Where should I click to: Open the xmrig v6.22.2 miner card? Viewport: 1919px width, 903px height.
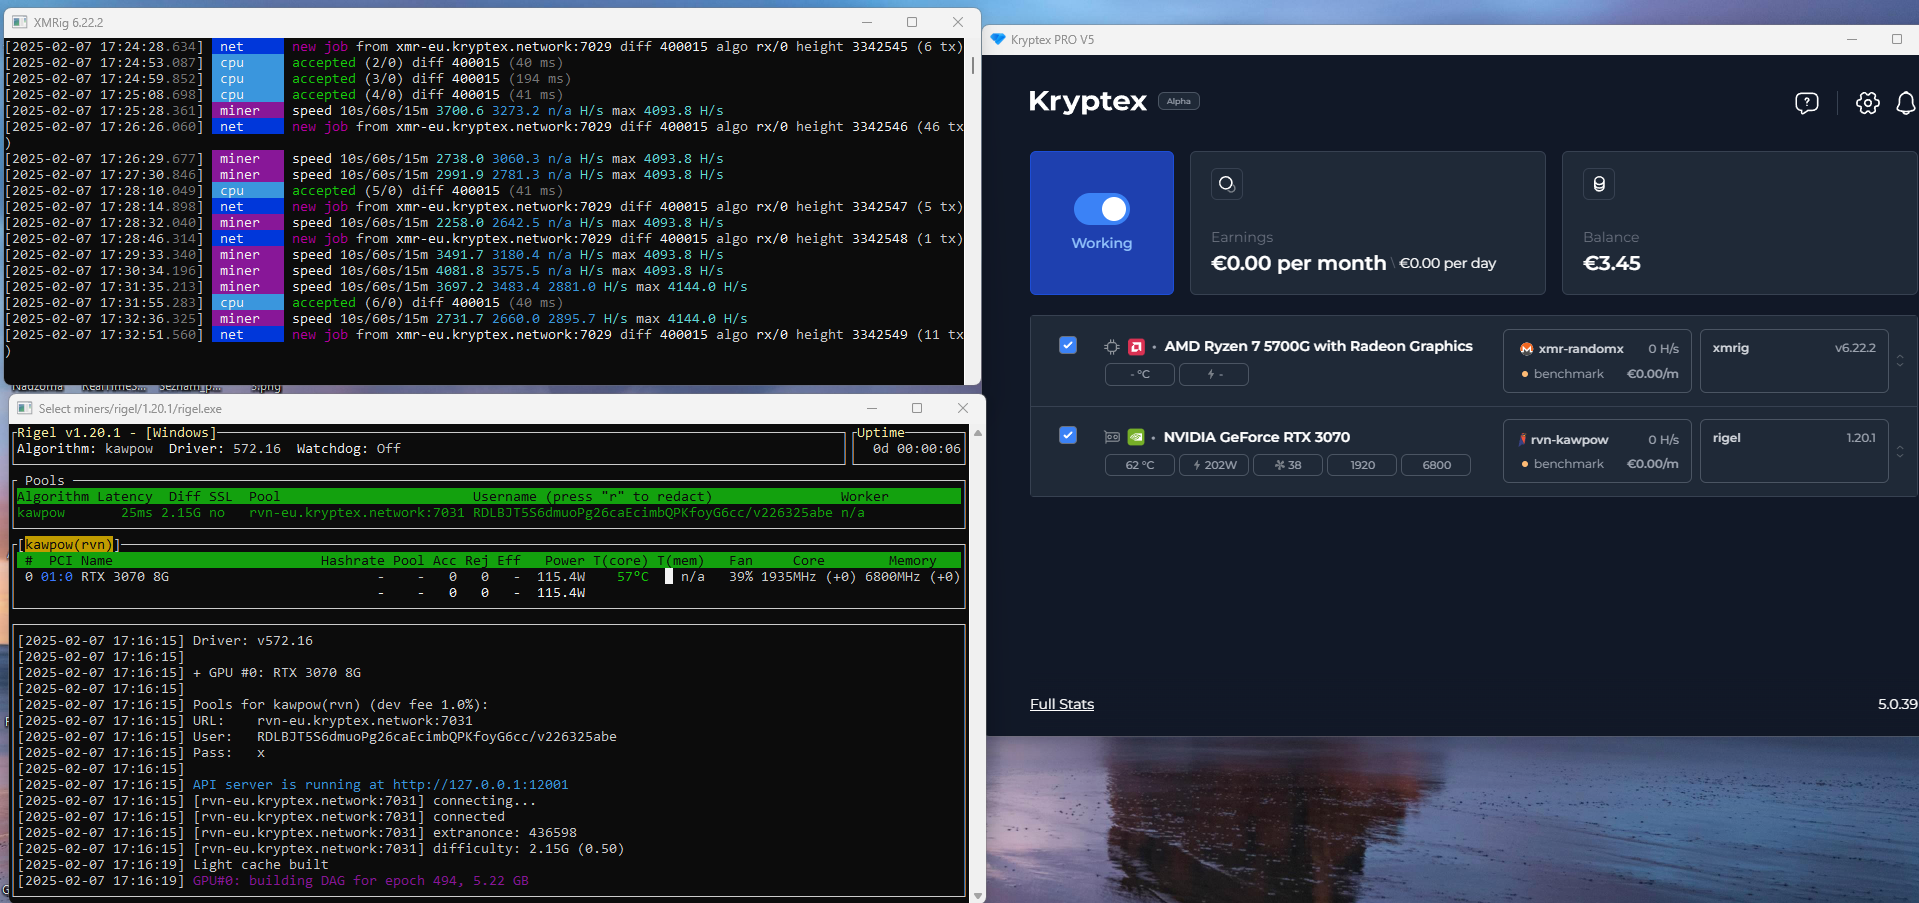pyautogui.click(x=1794, y=361)
